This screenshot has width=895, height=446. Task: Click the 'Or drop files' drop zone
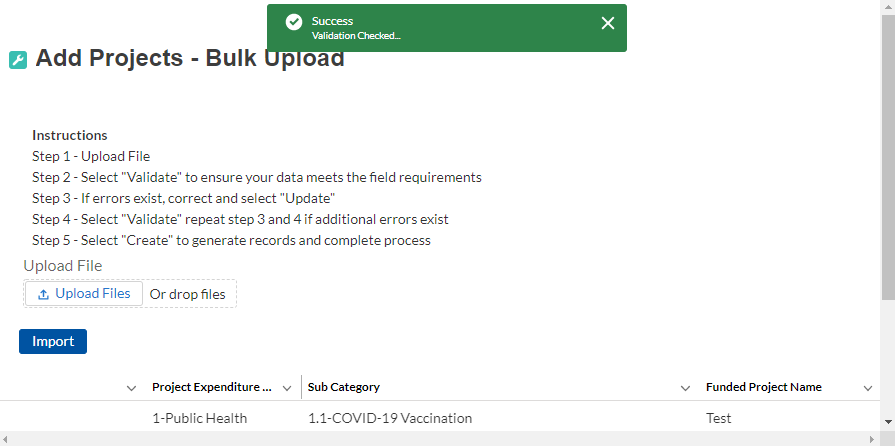coord(187,294)
